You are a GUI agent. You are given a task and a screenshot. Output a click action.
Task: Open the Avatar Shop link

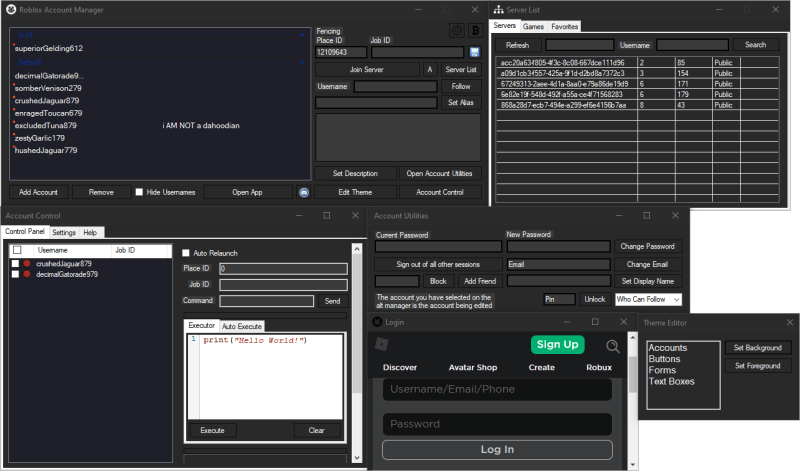(473, 367)
